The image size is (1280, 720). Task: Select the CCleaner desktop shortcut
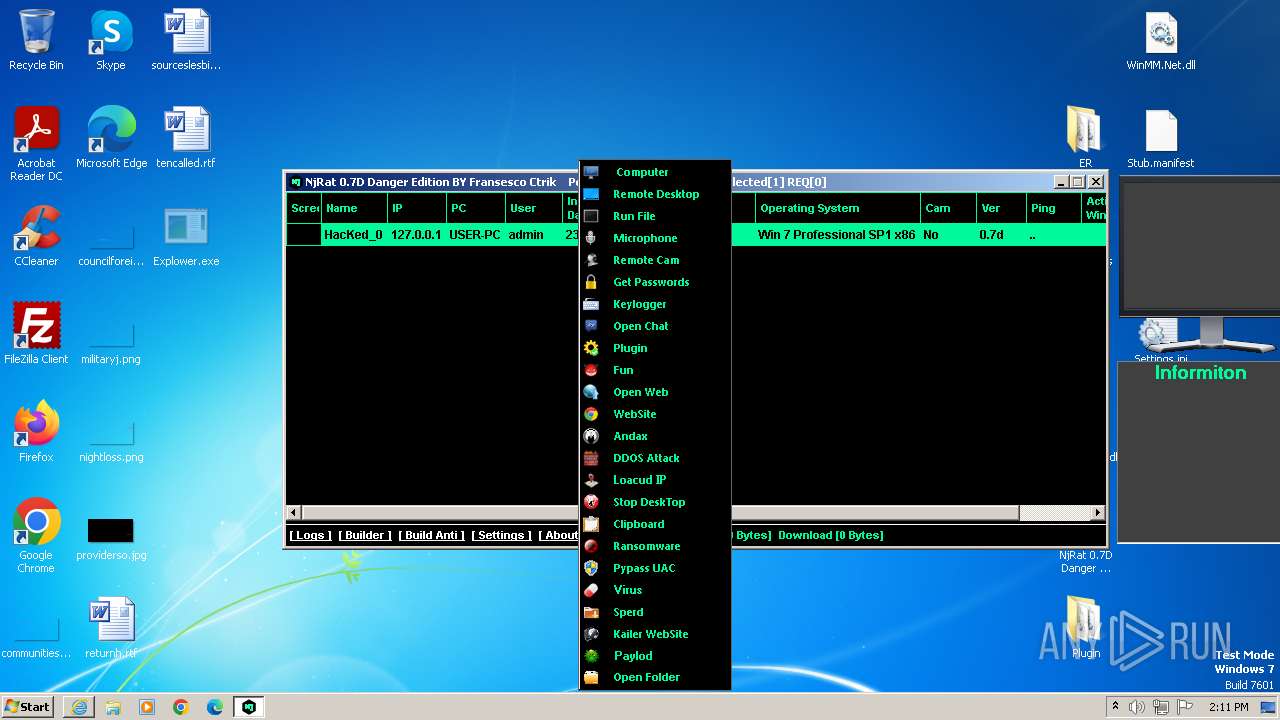point(36,237)
